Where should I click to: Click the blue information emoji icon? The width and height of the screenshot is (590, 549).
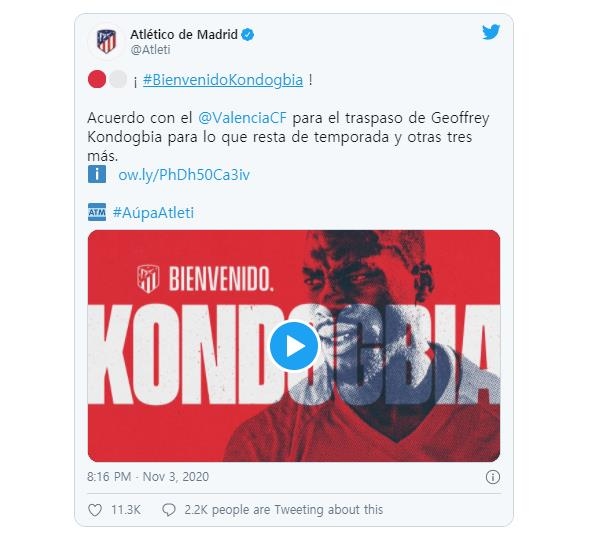97,174
